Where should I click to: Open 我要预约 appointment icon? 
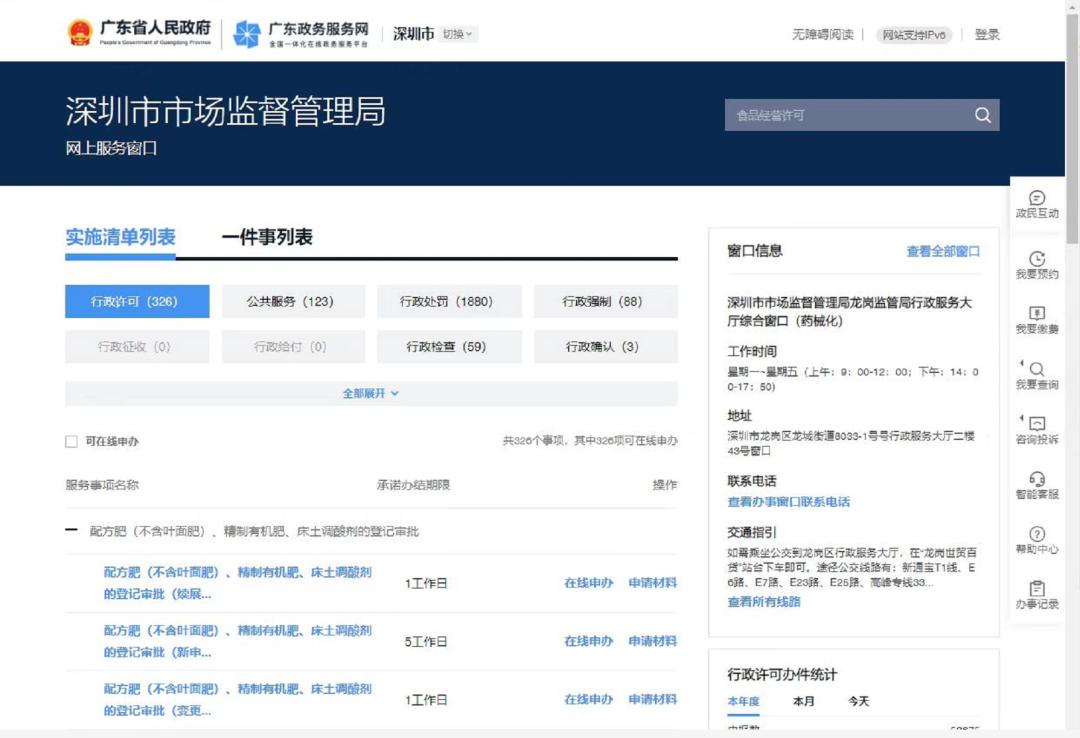1037,260
